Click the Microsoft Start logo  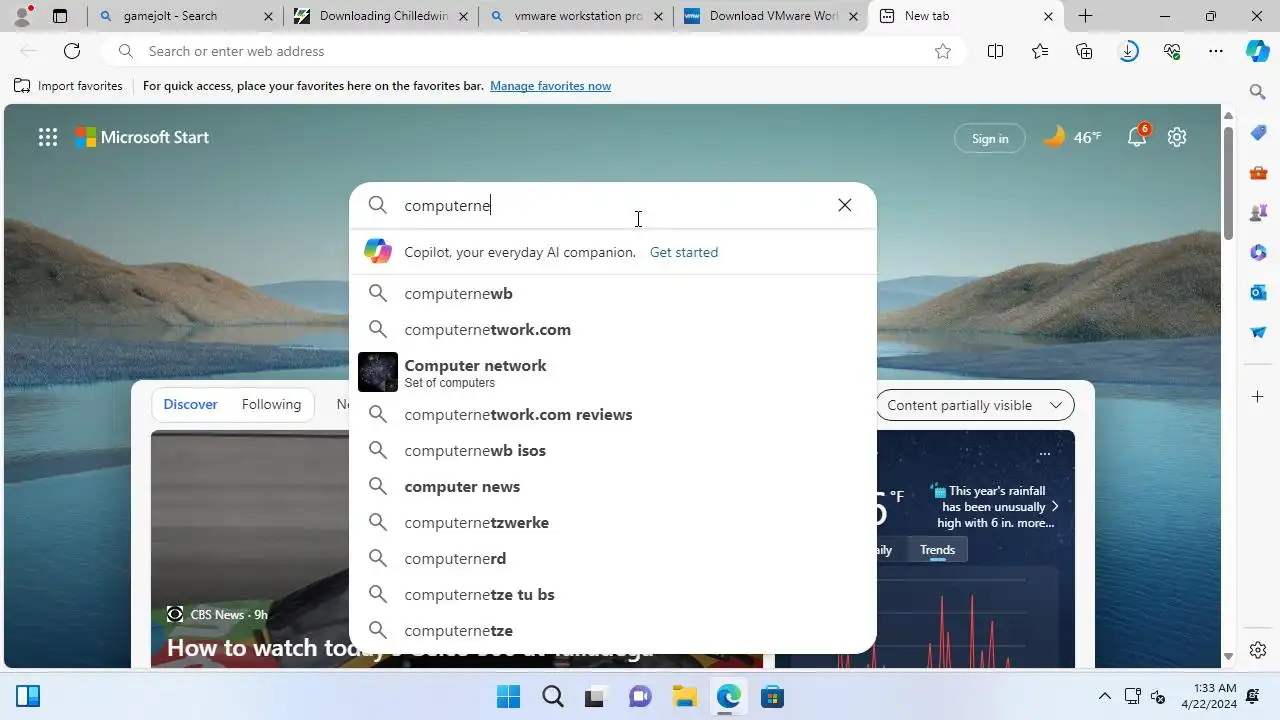coord(142,138)
